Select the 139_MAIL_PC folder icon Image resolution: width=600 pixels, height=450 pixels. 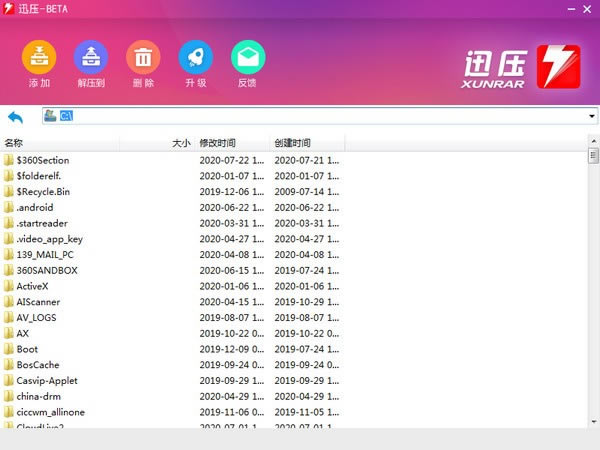(8, 254)
